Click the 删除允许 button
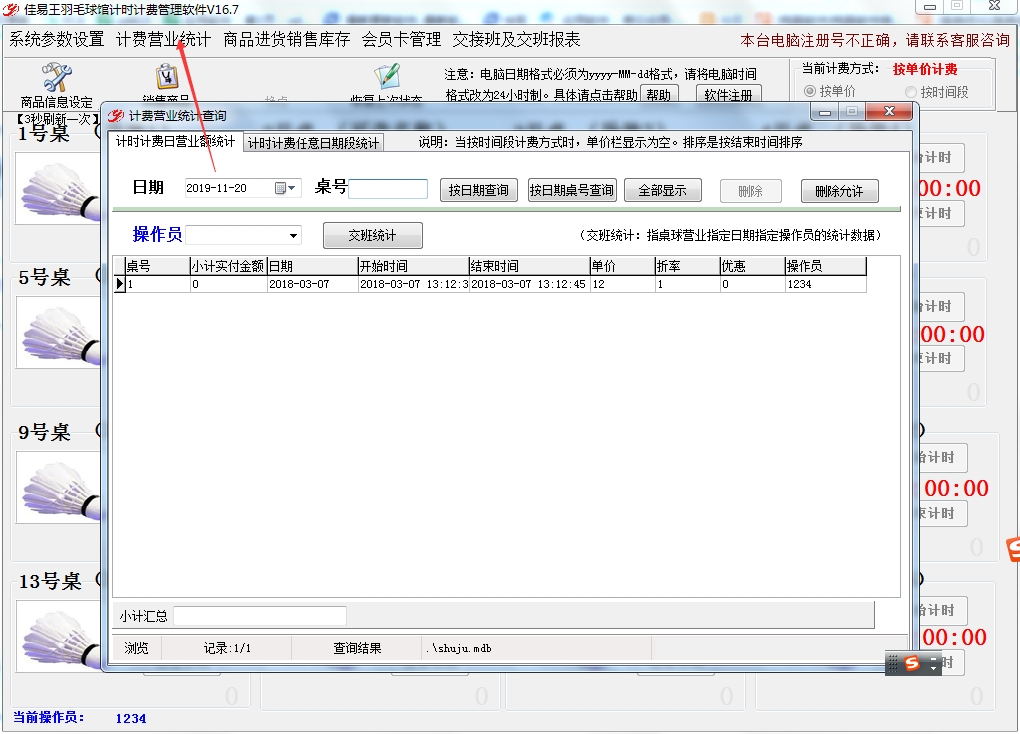This screenshot has height=734, width=1020. (x=839, y=191)
